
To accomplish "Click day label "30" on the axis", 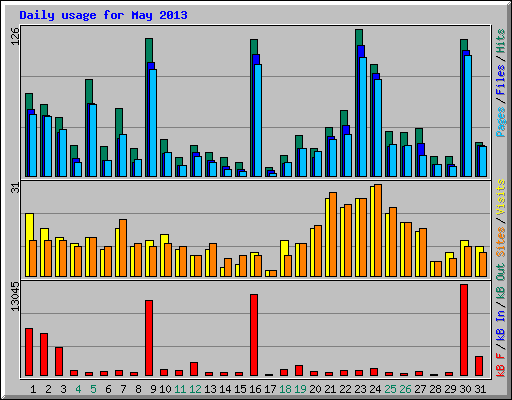I will [465, 389].
